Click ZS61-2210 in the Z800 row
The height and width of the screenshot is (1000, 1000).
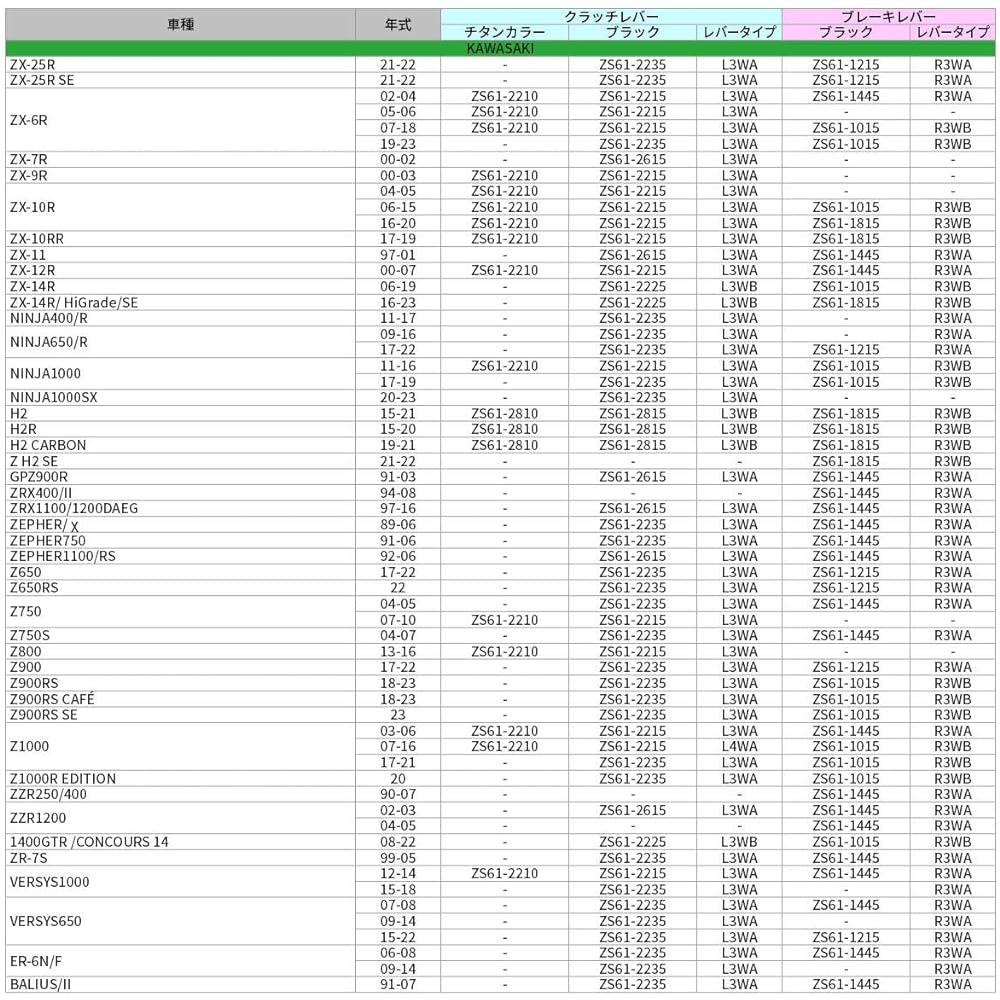[x=504, y=651]
